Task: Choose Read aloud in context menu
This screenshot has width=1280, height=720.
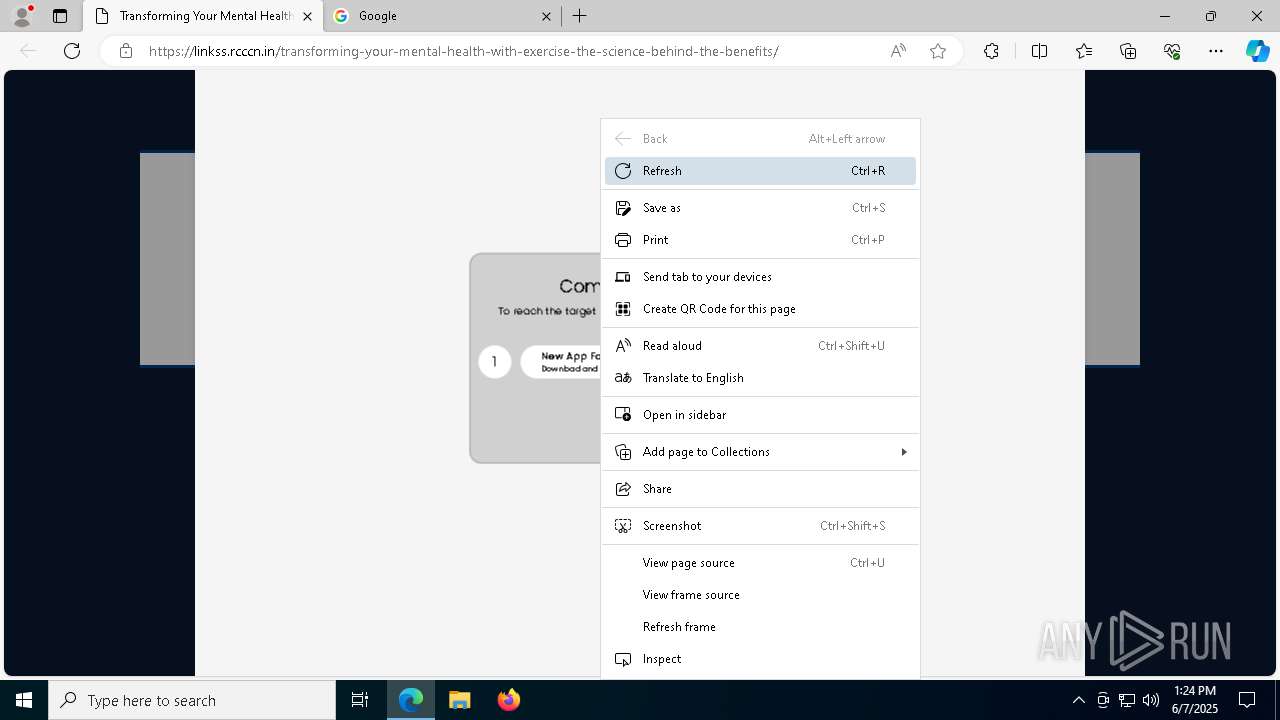Action: click(x=760, y=346)
